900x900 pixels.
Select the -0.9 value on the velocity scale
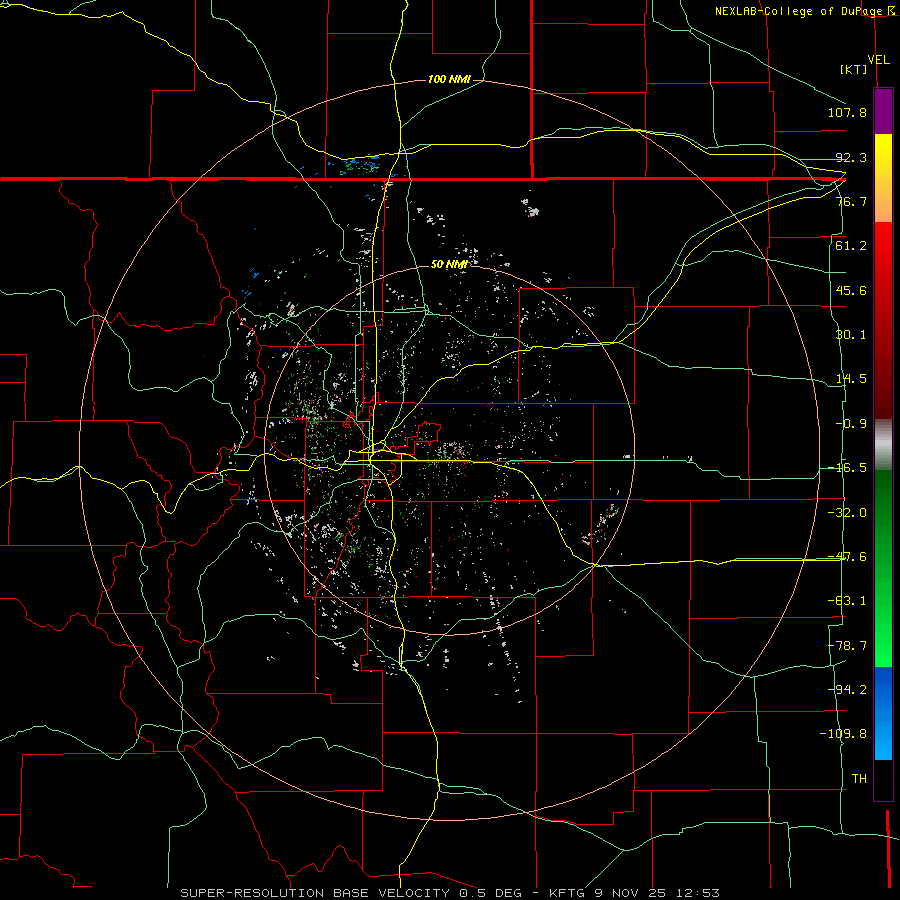[851, 424]
